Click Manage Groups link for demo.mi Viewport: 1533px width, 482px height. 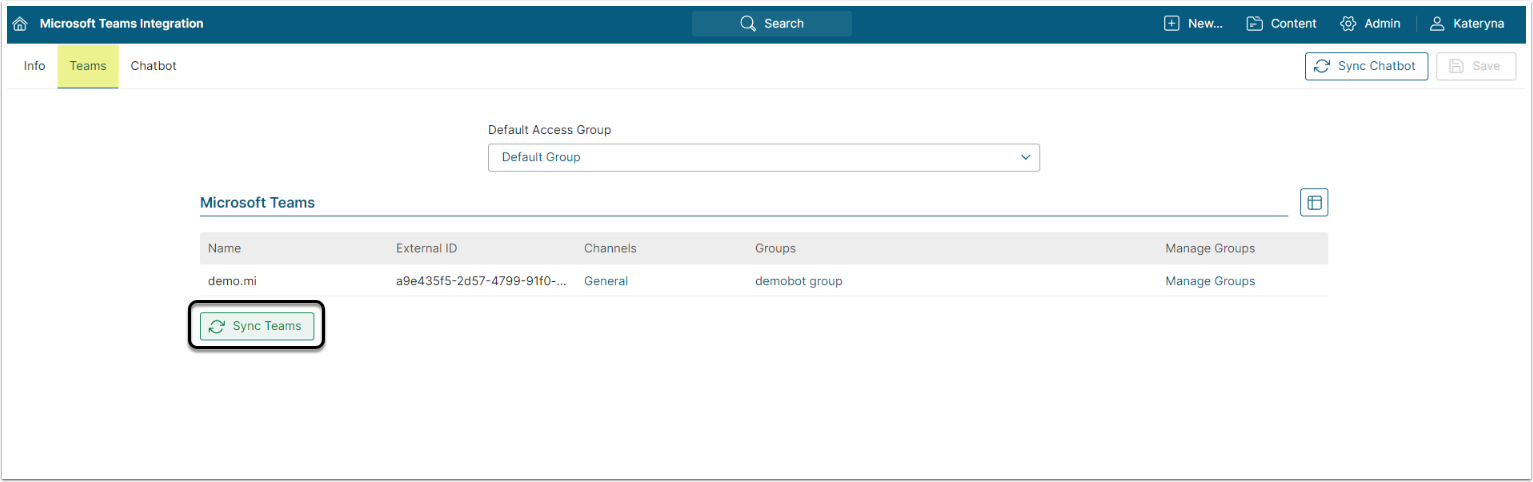coord(1209,281)
